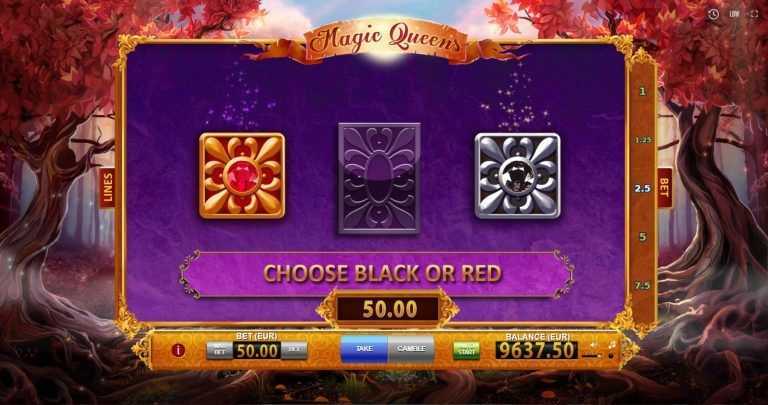Select the Max Bet button

pyautogui.click(x=219, y=351)
